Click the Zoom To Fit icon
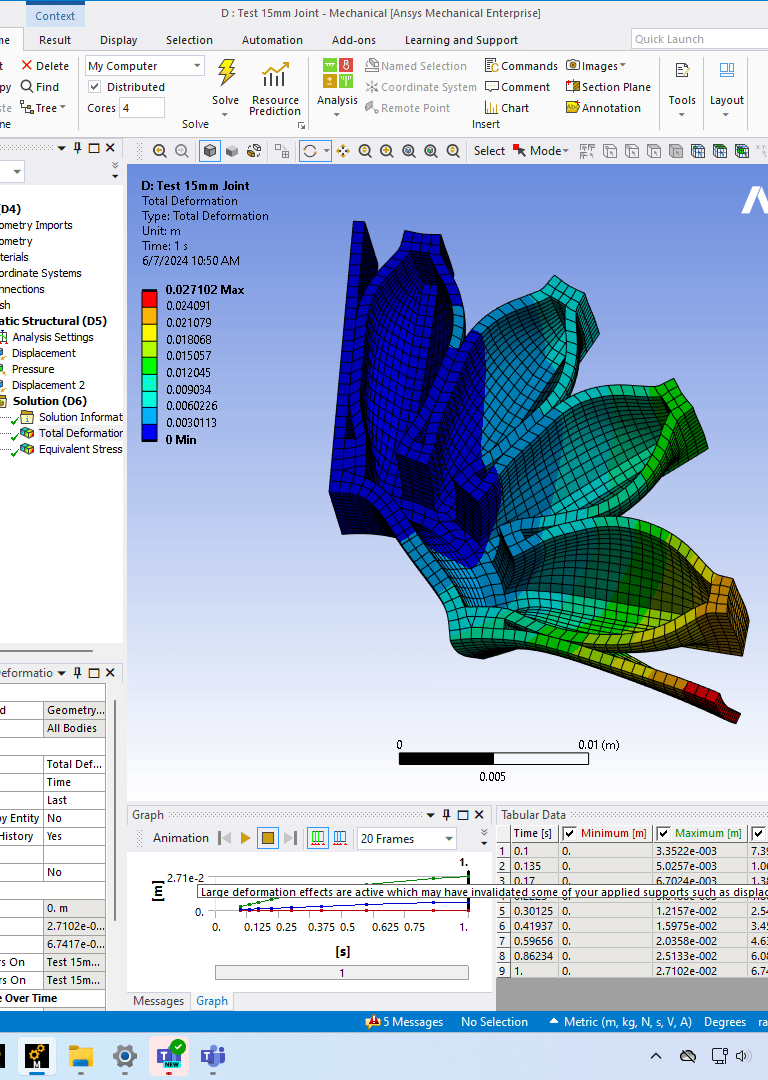The image size is (768, 1080). (x=409, y=151)
